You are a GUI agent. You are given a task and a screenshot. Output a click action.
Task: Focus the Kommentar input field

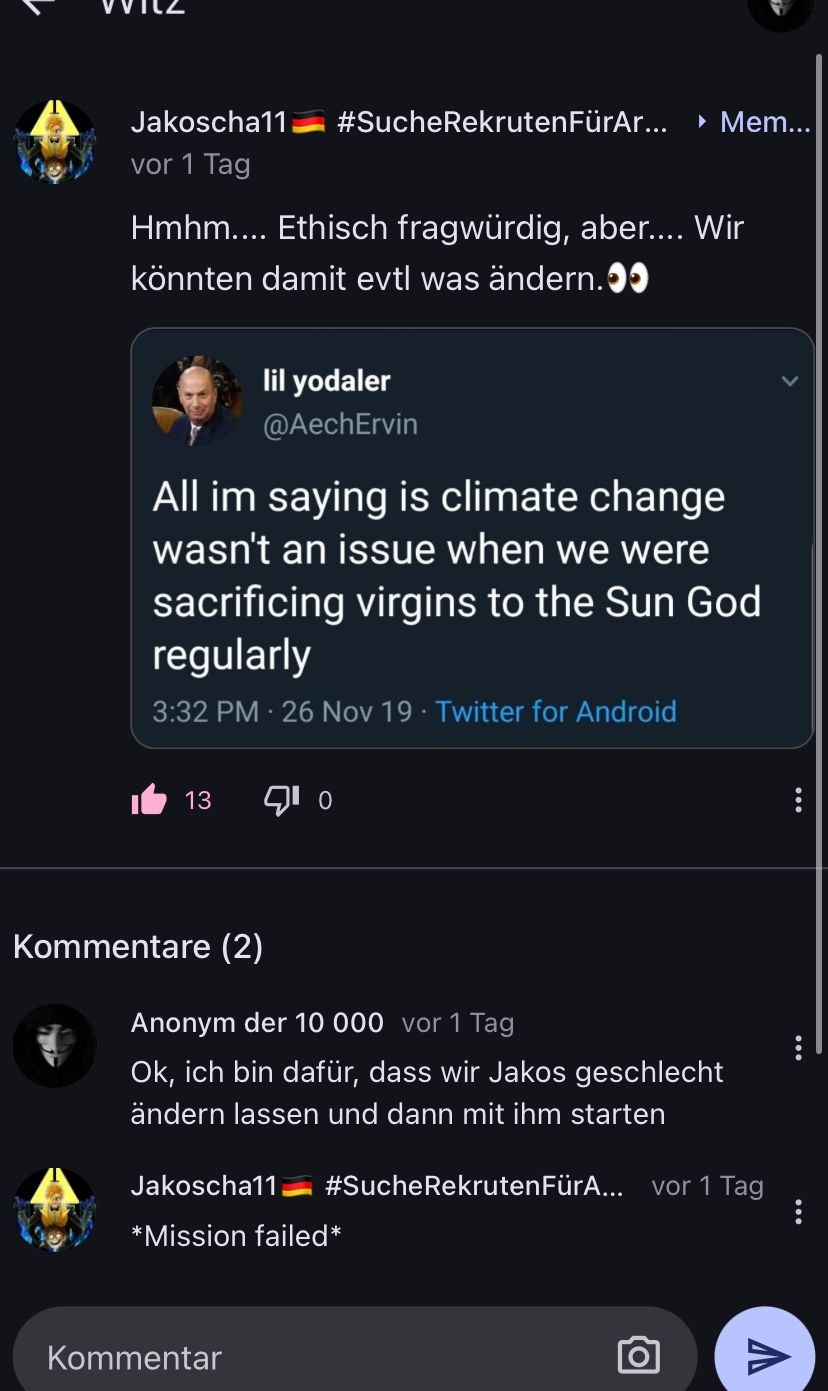[320, 1357]
